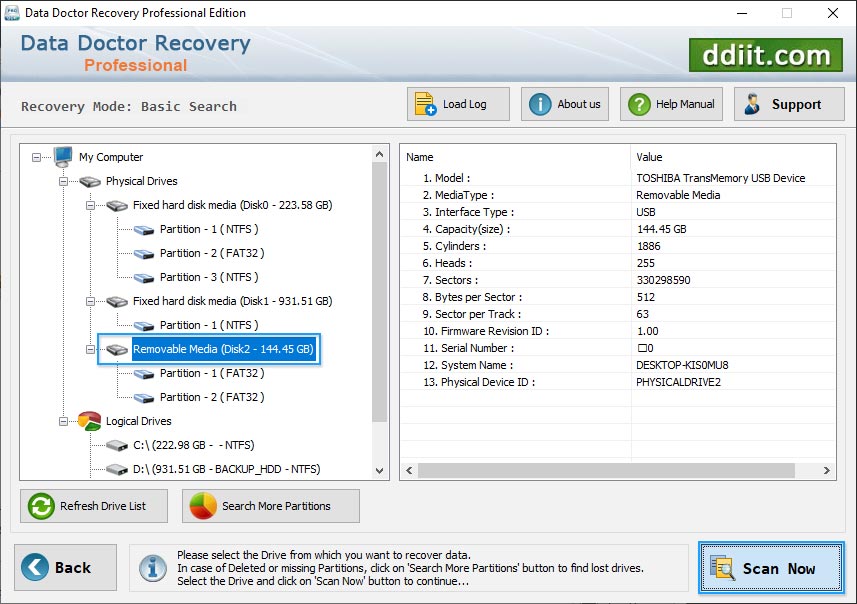The image size is (857, 604).
Task: Select the Refresh Drive List icon
Action: tap(40, 506)
